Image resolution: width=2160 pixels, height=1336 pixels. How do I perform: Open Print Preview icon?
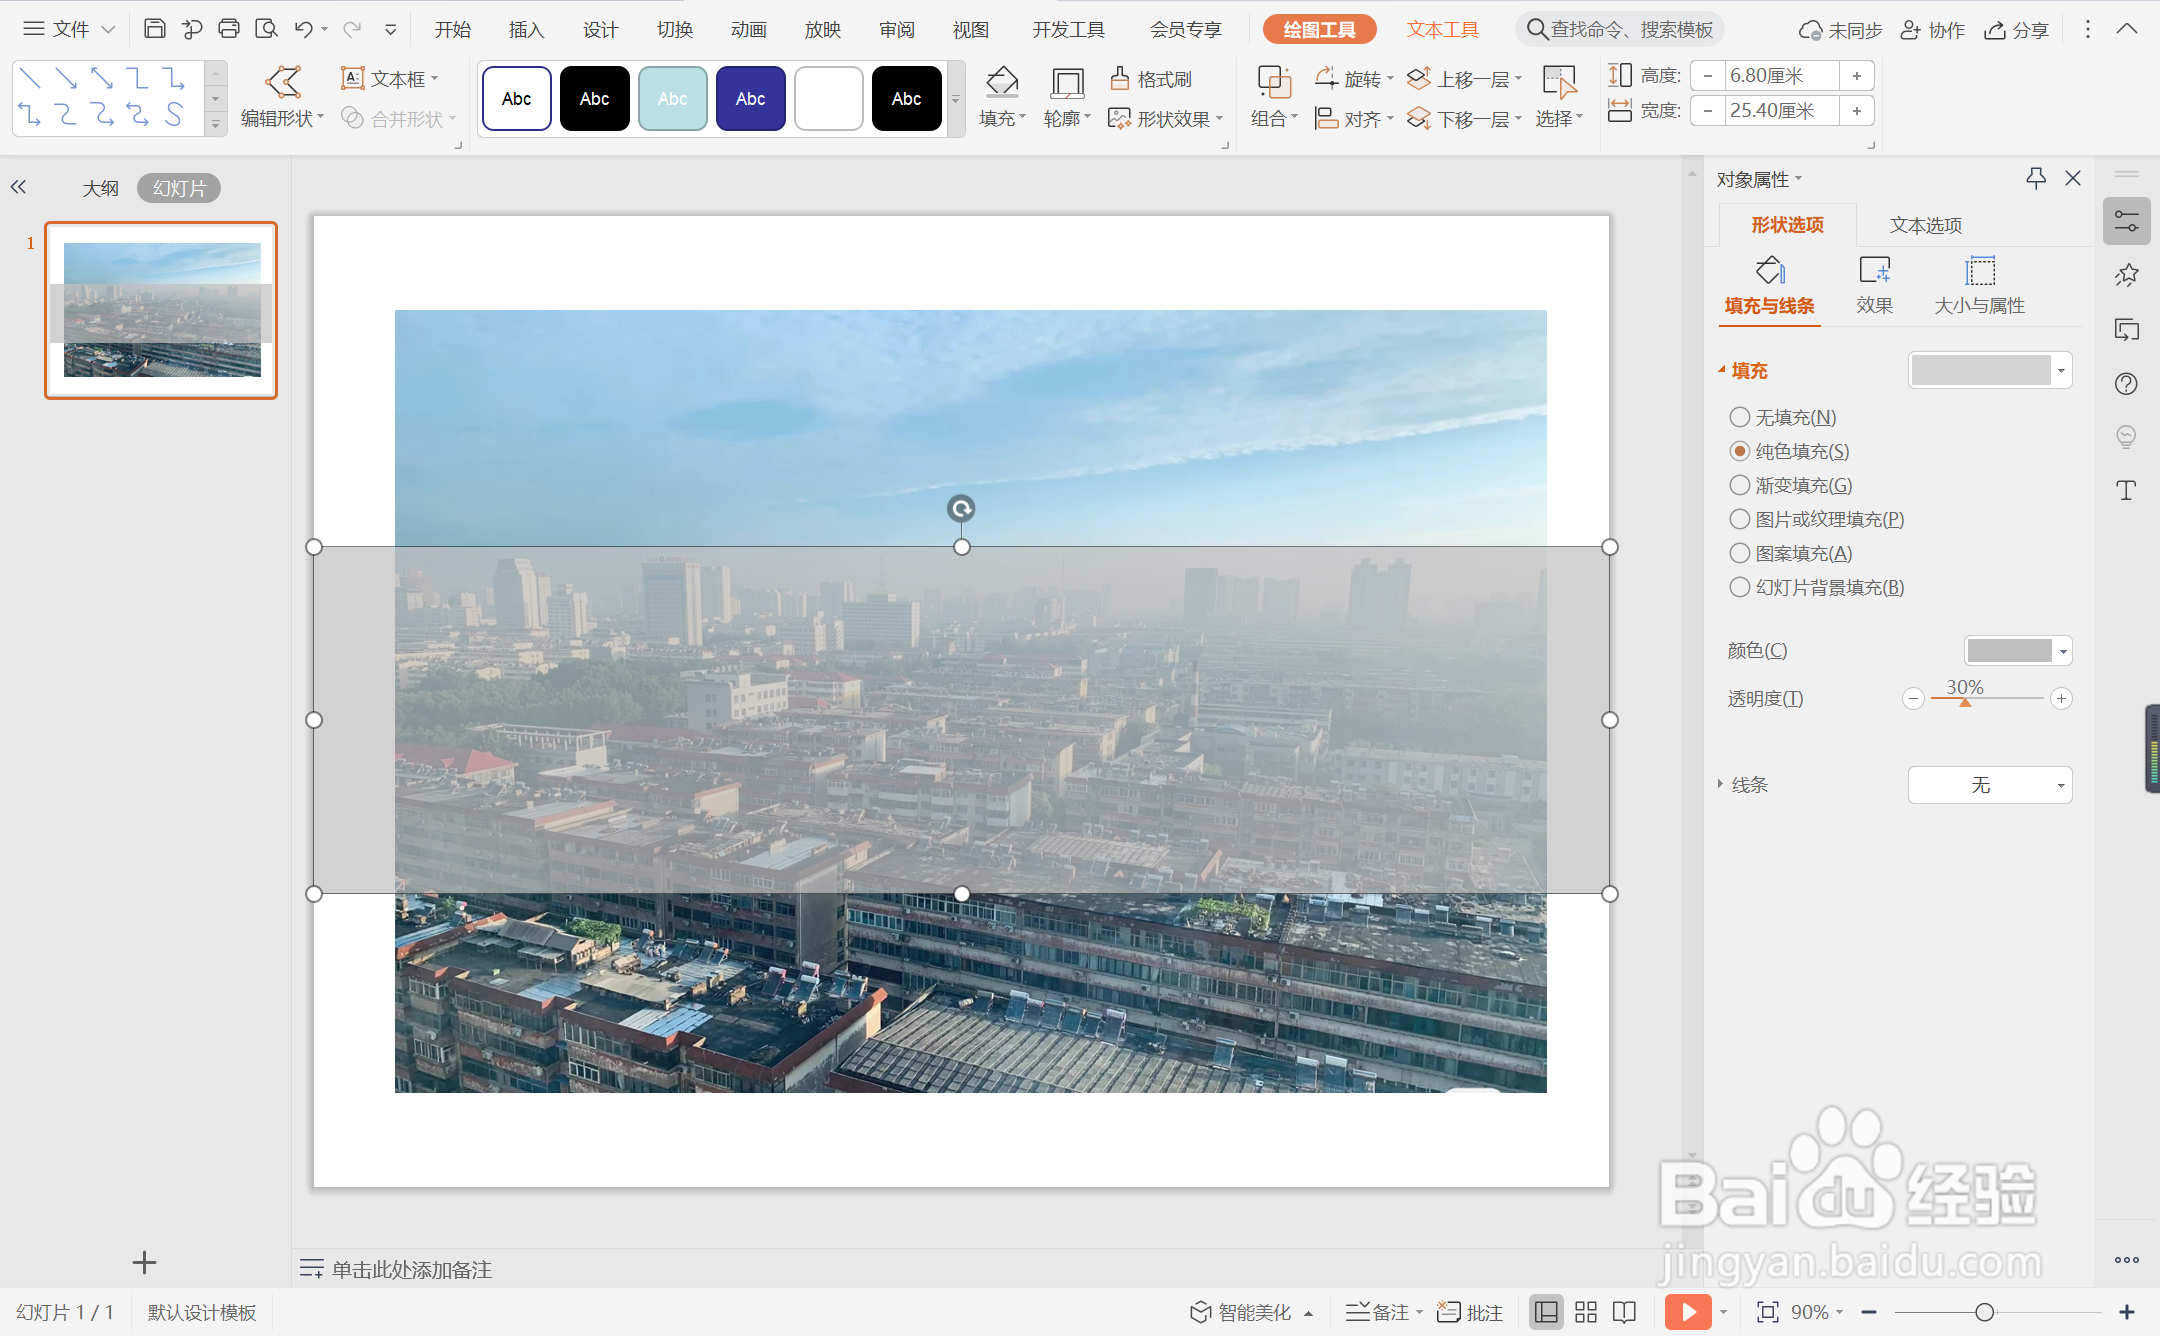[266, 29]
